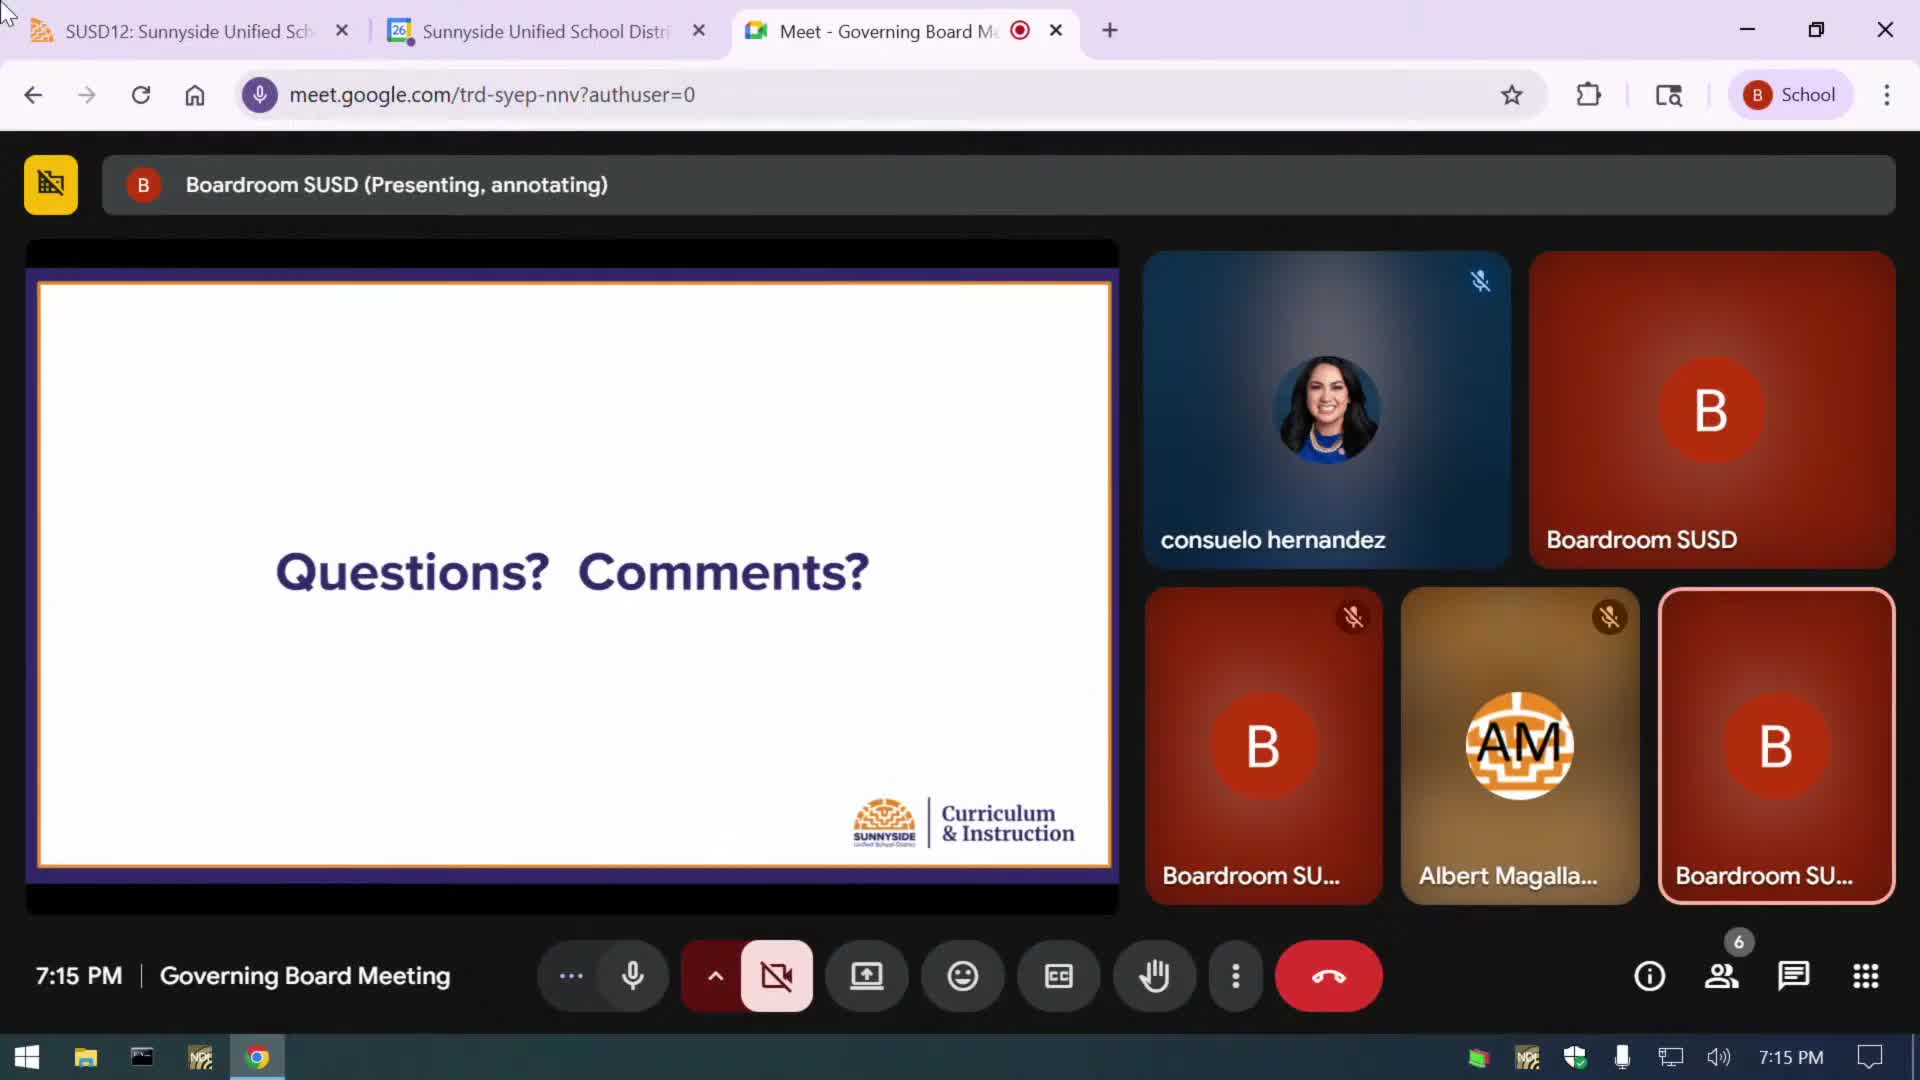Click the Present now screen share icon
This screenshot has height=1080, width=1920.
pyautogui.click(x=866, y=976)
